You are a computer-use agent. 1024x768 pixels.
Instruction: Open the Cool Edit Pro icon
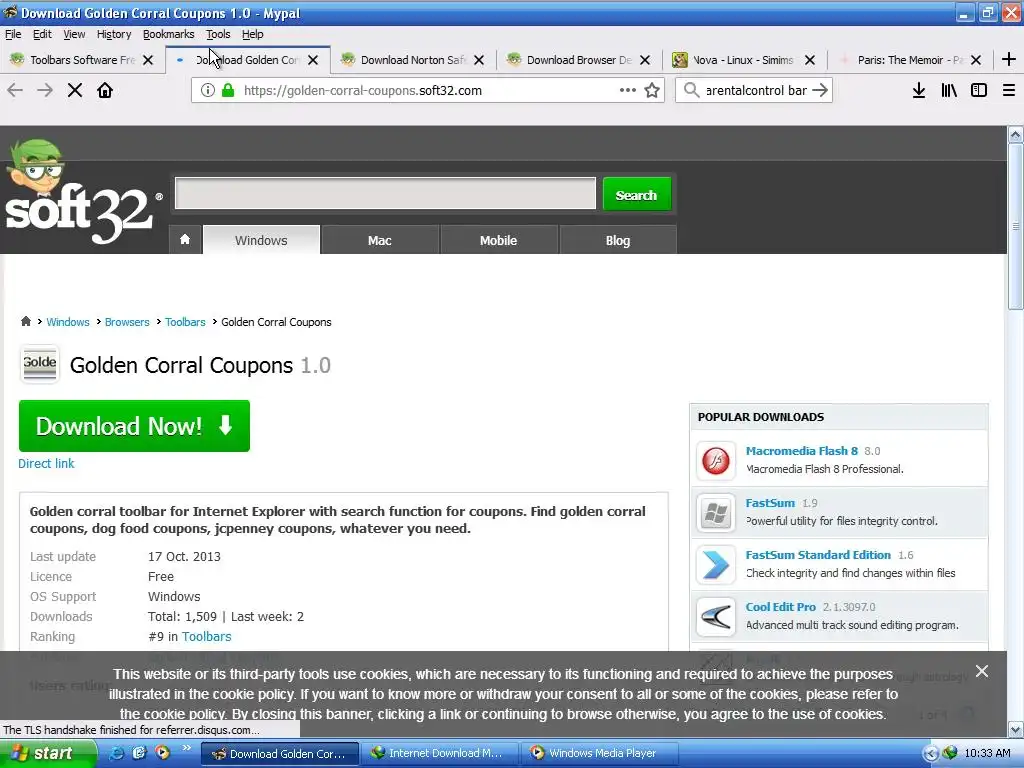tap(716, 616)
